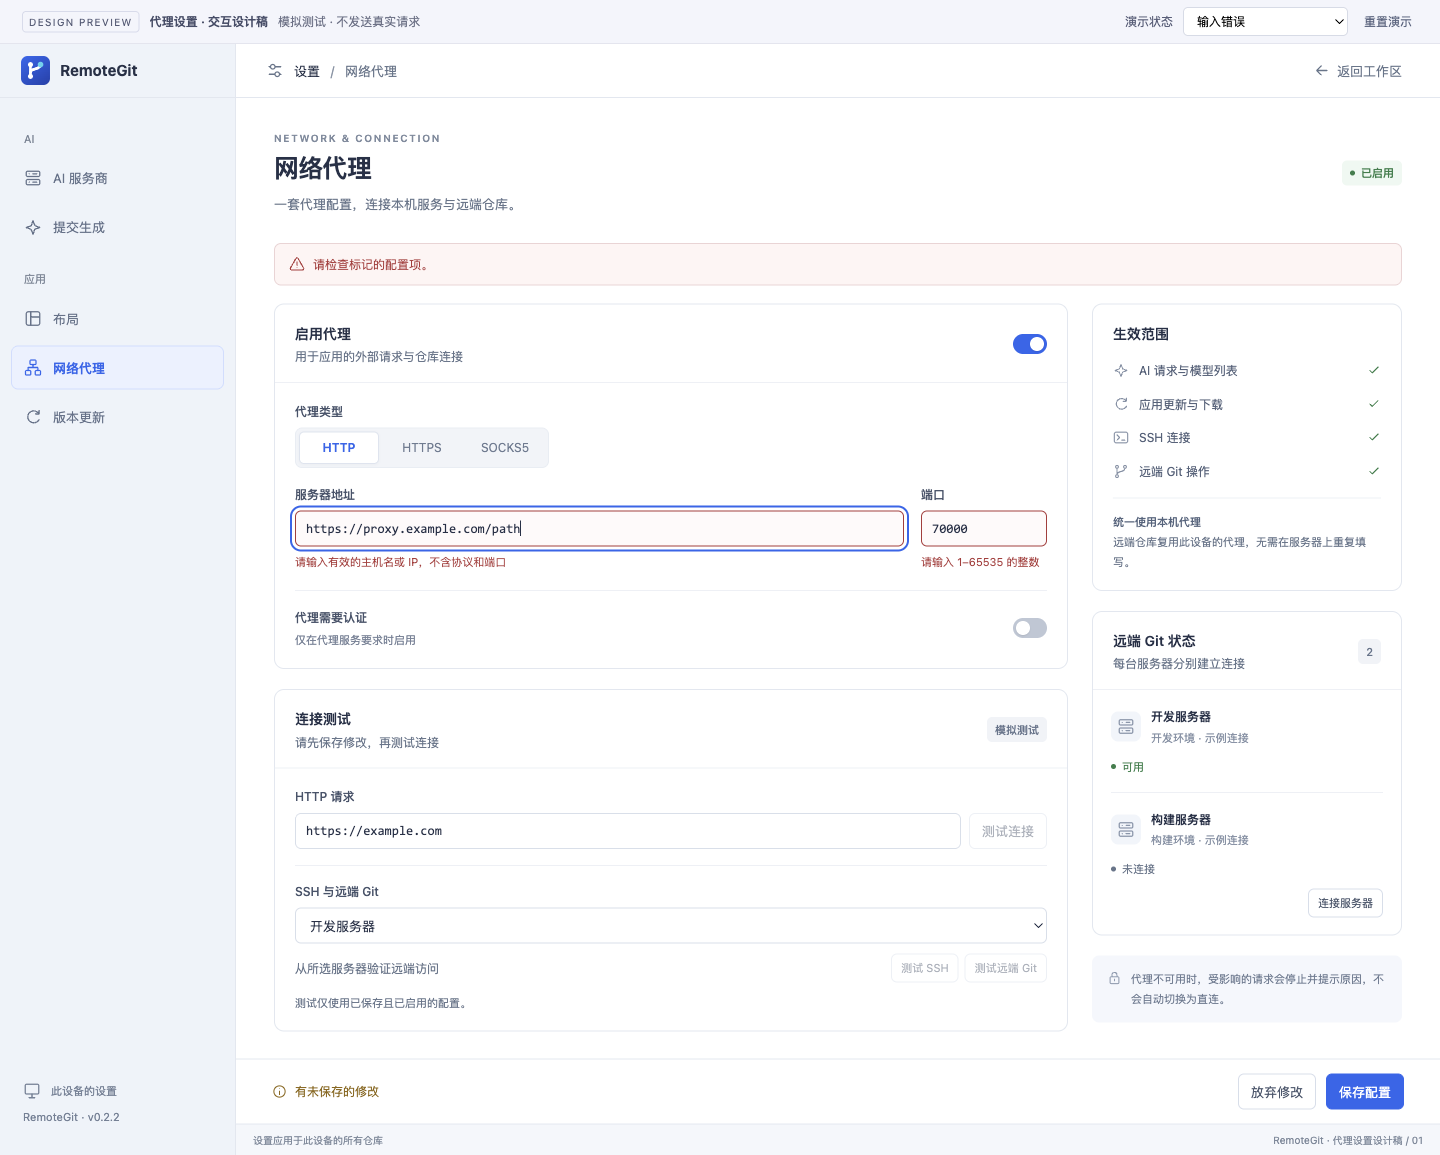The width and height of the screenshot is (1440, 1155).
Task: Enable the 代理需要认证 toggle
Action: coord(1030,628)
